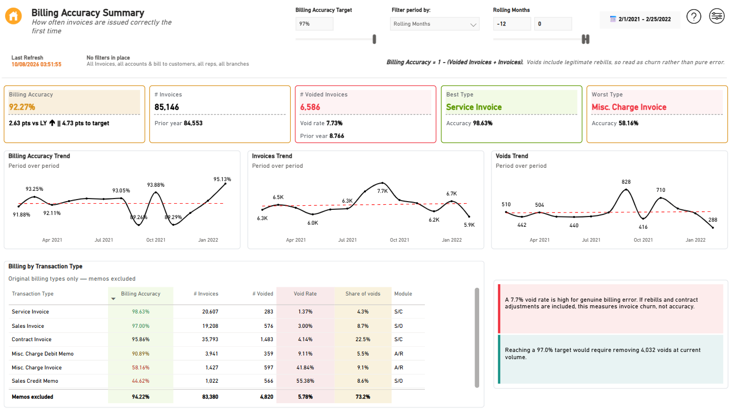Sort by the Share of voids header
The image size is (731, 413).
click(363, 294)
